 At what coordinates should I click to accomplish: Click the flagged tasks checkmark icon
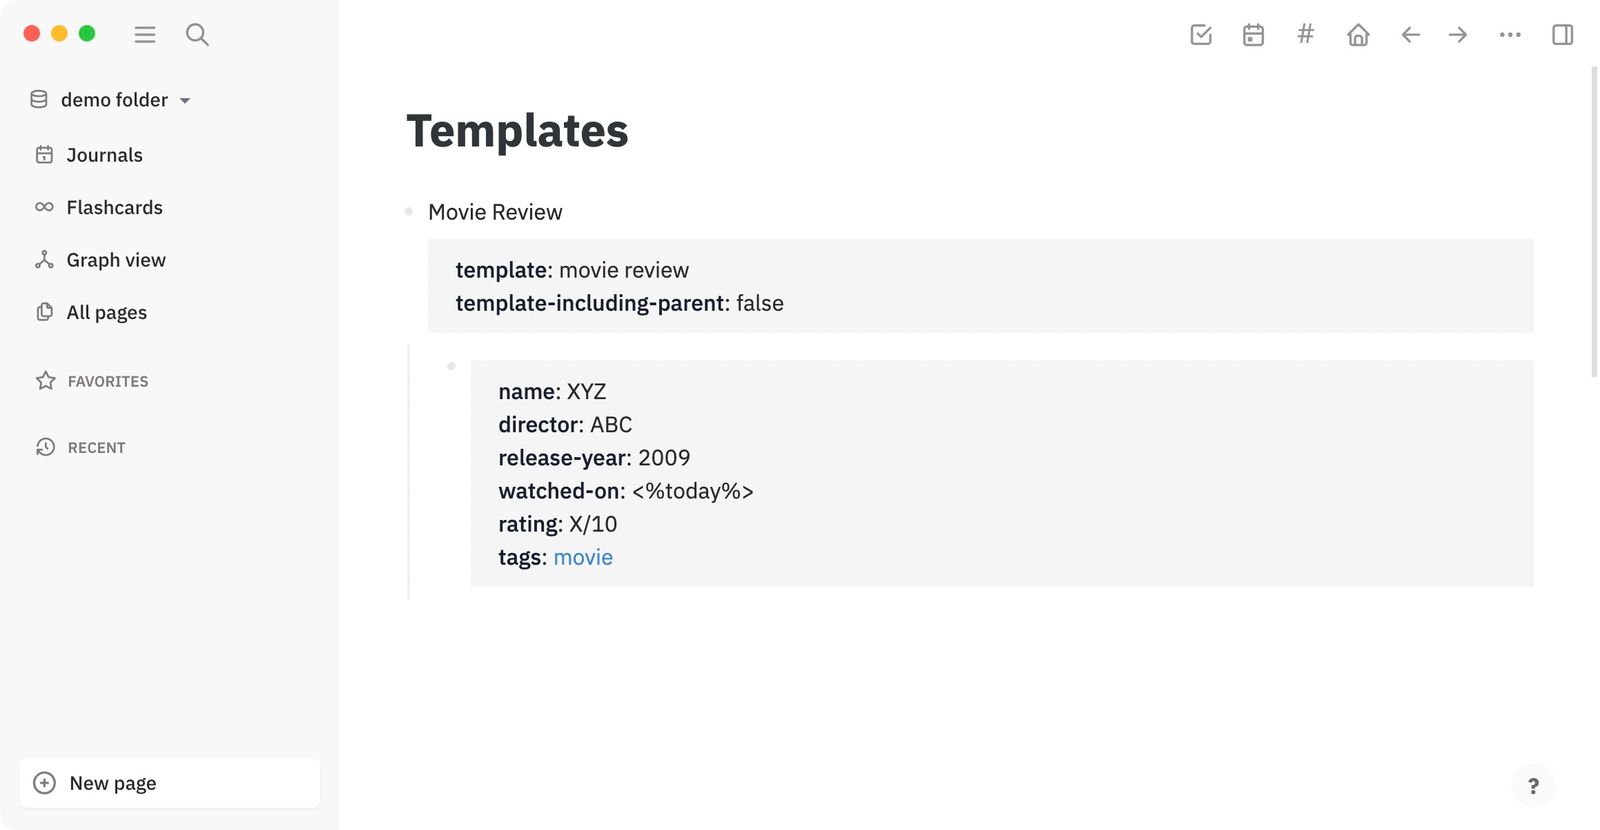pyautogui.click(x=1200, y=34)
